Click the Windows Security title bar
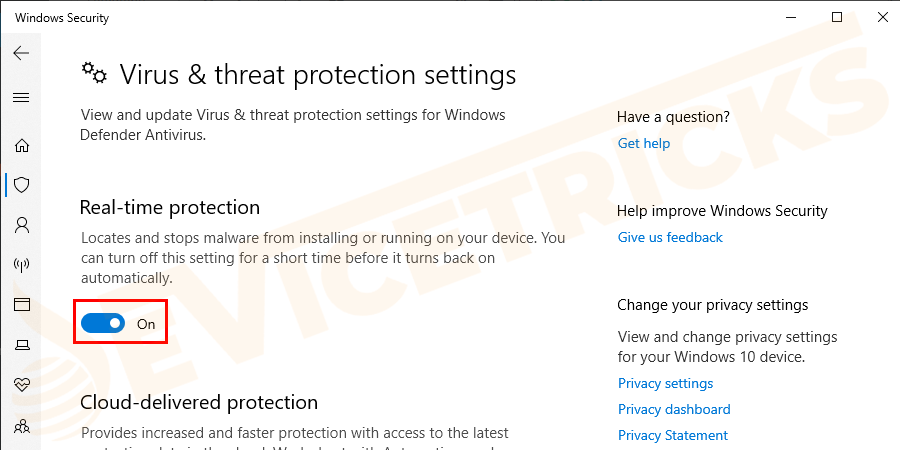Image resolution: width=900 pixels, height=450 pixels. [x=400, y=17]
